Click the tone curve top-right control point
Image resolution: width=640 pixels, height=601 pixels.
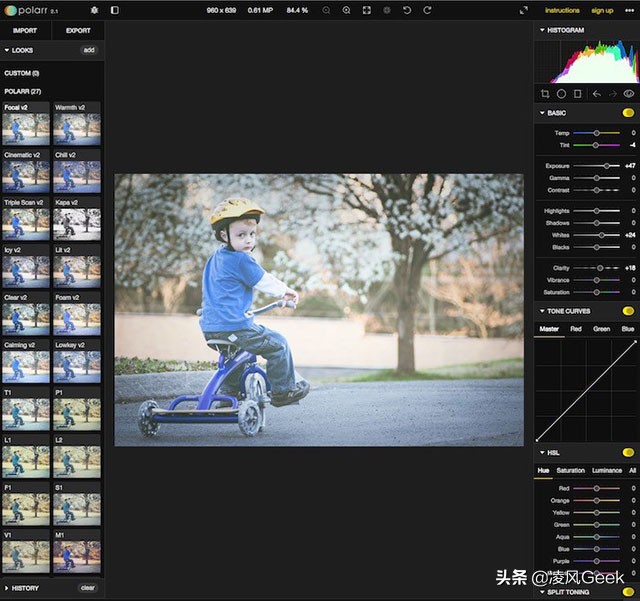635,342
